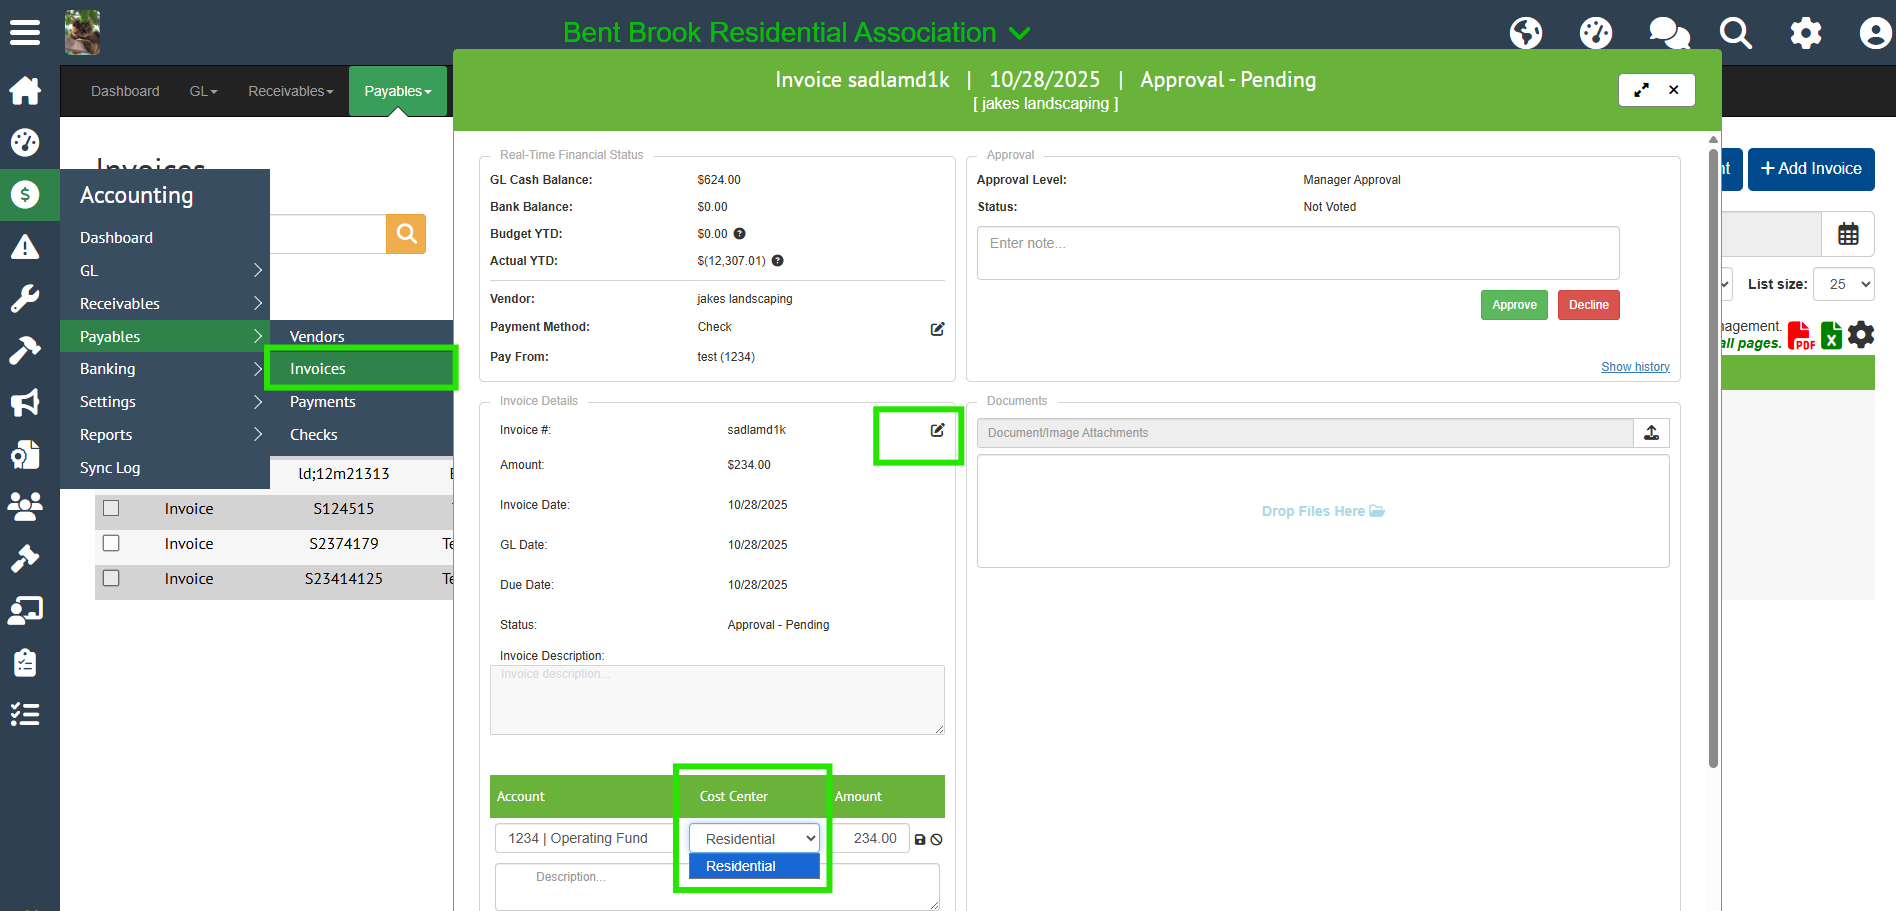Export the list using the PDF icon
1896x911 pixels.
click(x=1800, y=336)
